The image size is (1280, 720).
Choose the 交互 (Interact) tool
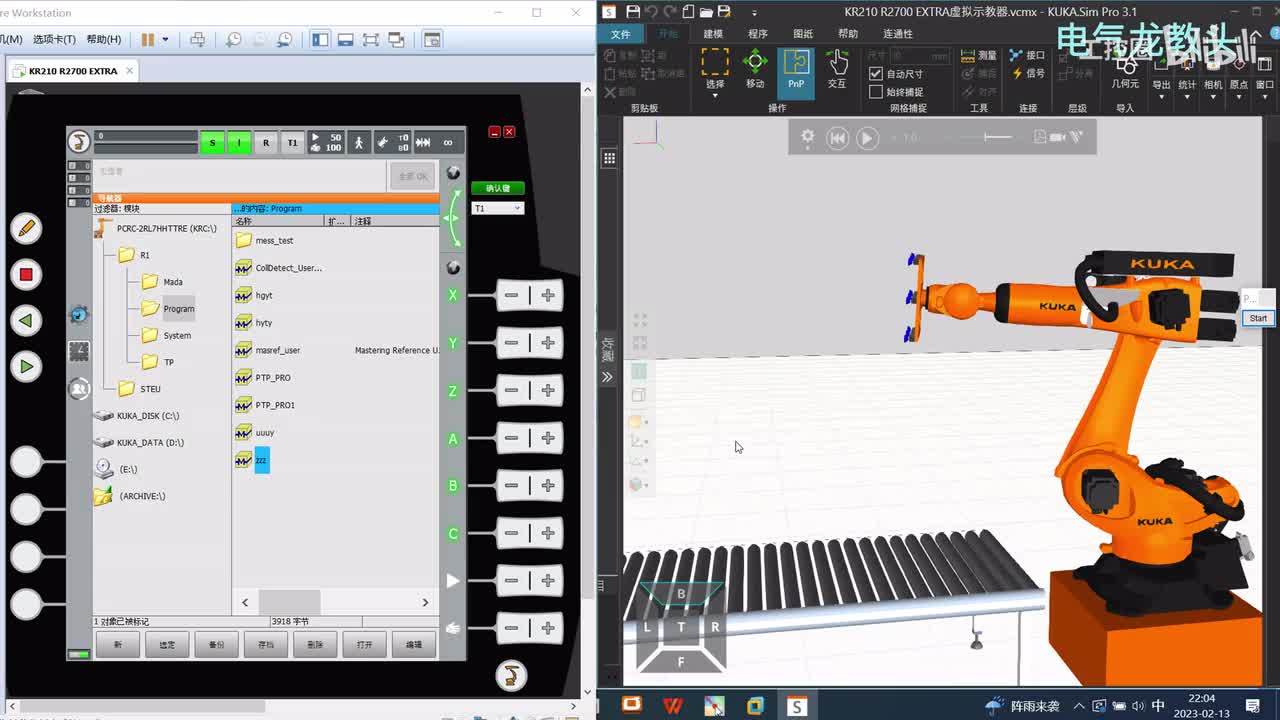pyautogui.click(x=837, y=70)
